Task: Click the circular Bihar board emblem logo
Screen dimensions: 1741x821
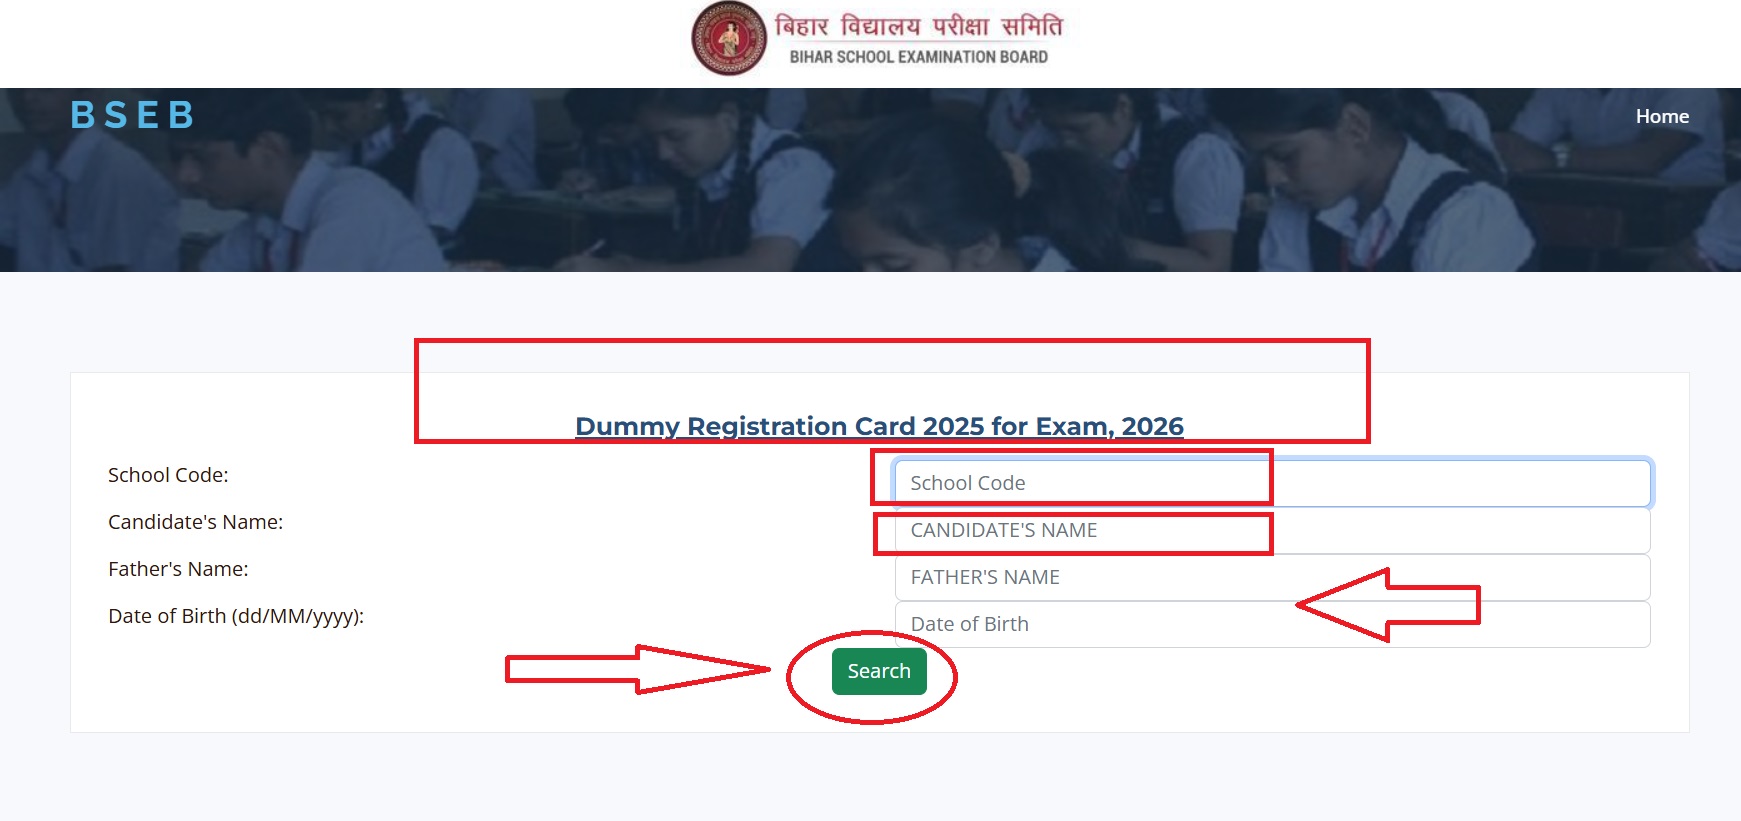Action: click(729, 39)
